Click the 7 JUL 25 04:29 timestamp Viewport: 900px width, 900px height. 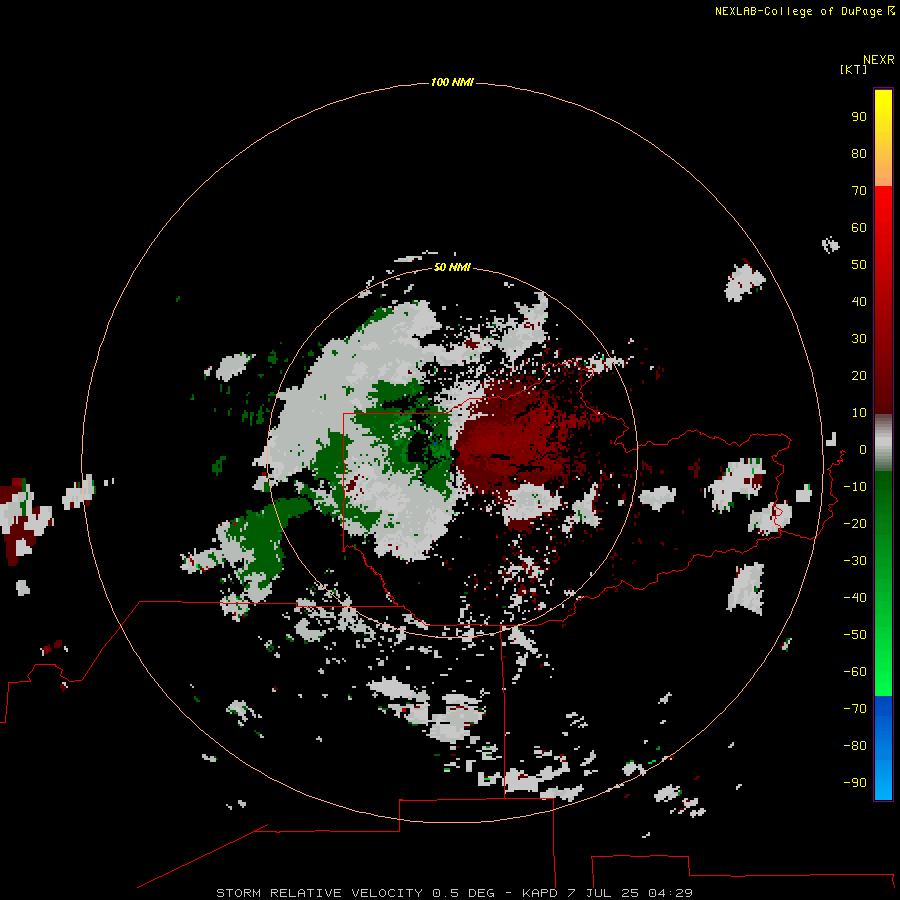630,893
